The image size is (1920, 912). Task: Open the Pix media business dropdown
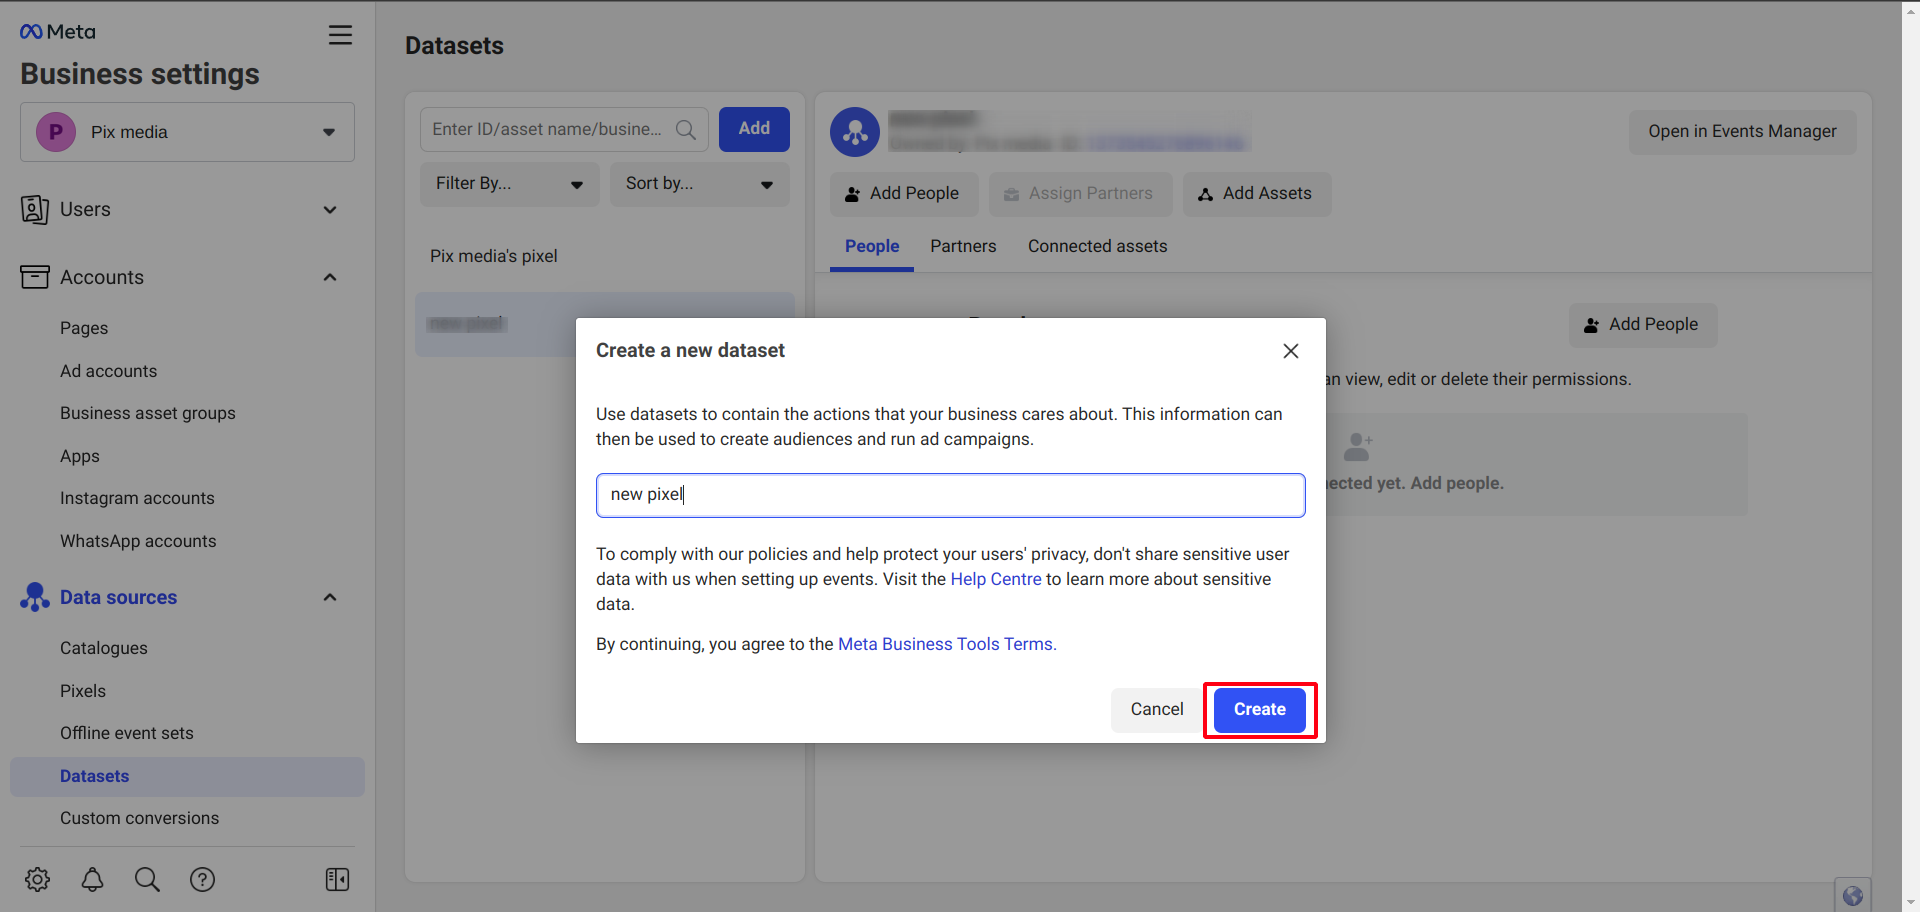[x=188, y=132]
